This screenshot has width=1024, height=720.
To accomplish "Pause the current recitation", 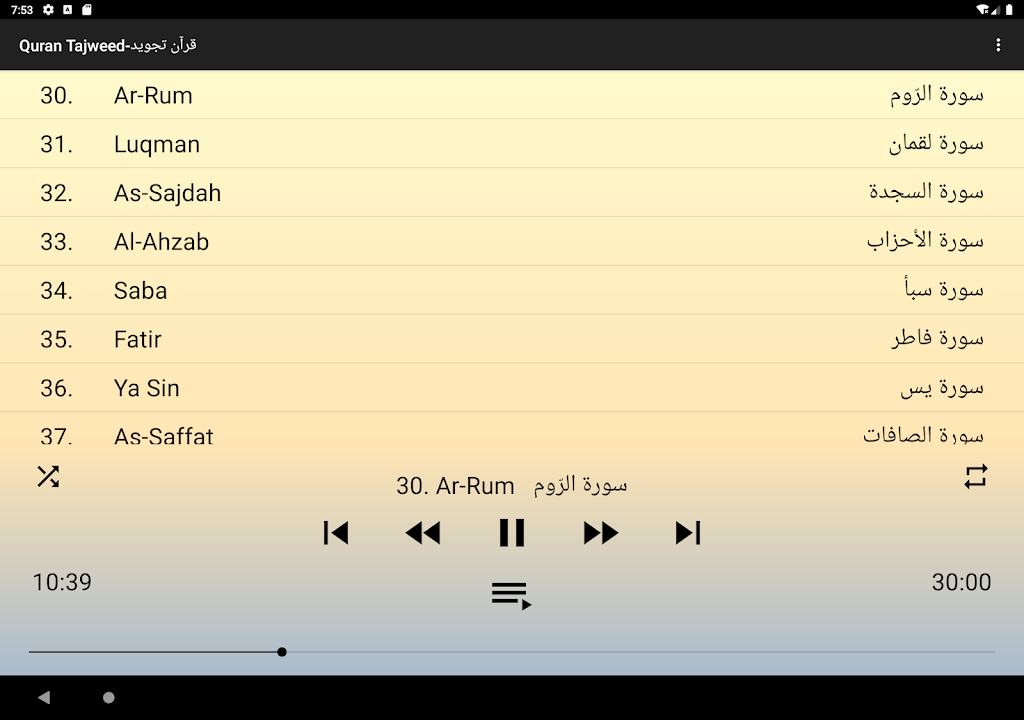I will pyautogui.click(x=512, y=532).
